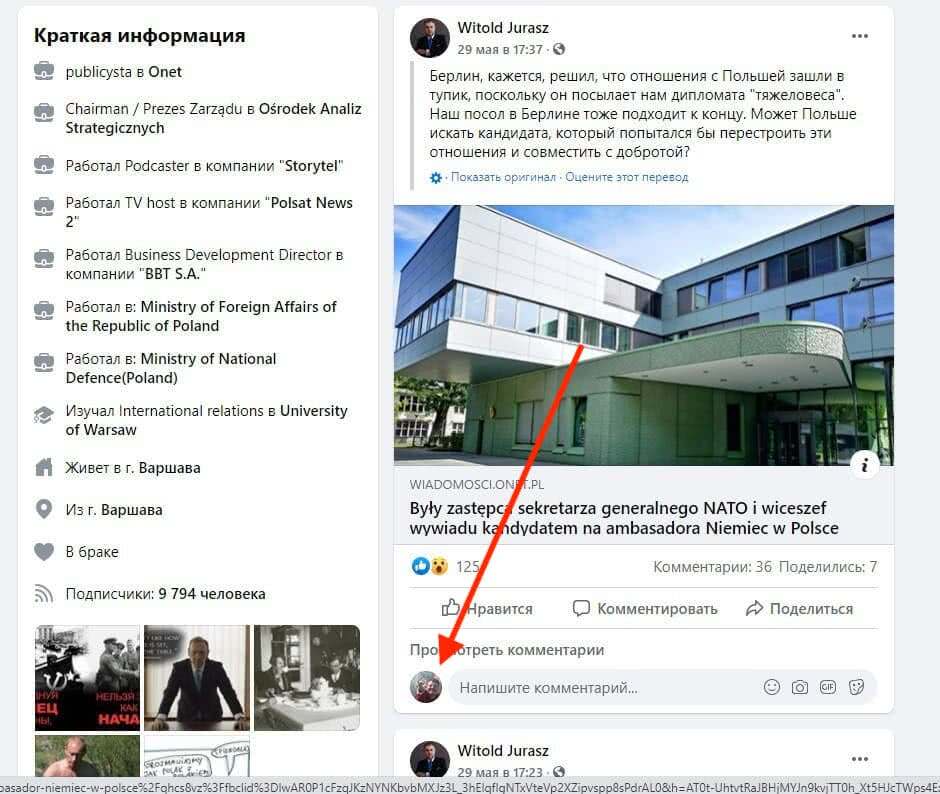Click the like and wow reaction icons

(x=430, y=566)
